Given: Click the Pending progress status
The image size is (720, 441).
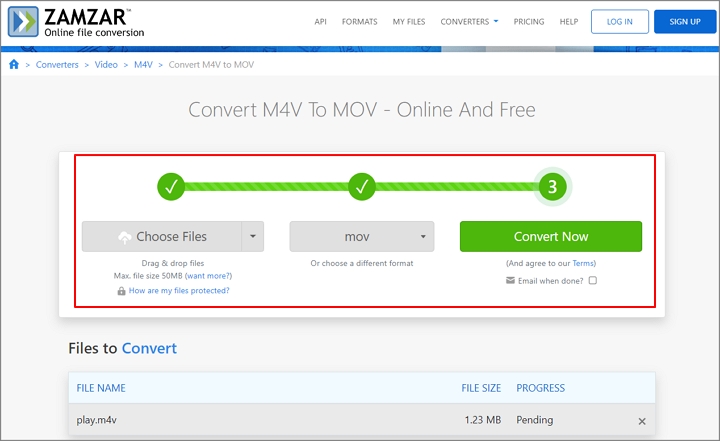Looking at the screenshot, I should (x=534, y=420).
